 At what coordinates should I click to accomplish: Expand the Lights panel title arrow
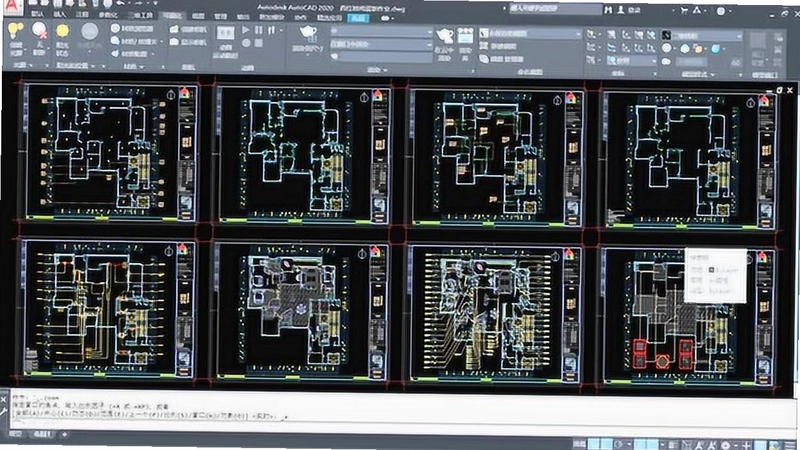[32, 66]
